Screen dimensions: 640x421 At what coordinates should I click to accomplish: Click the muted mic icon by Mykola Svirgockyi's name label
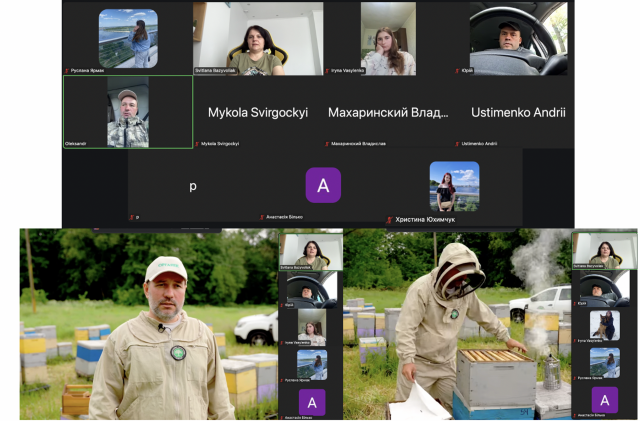pos(197,144)
